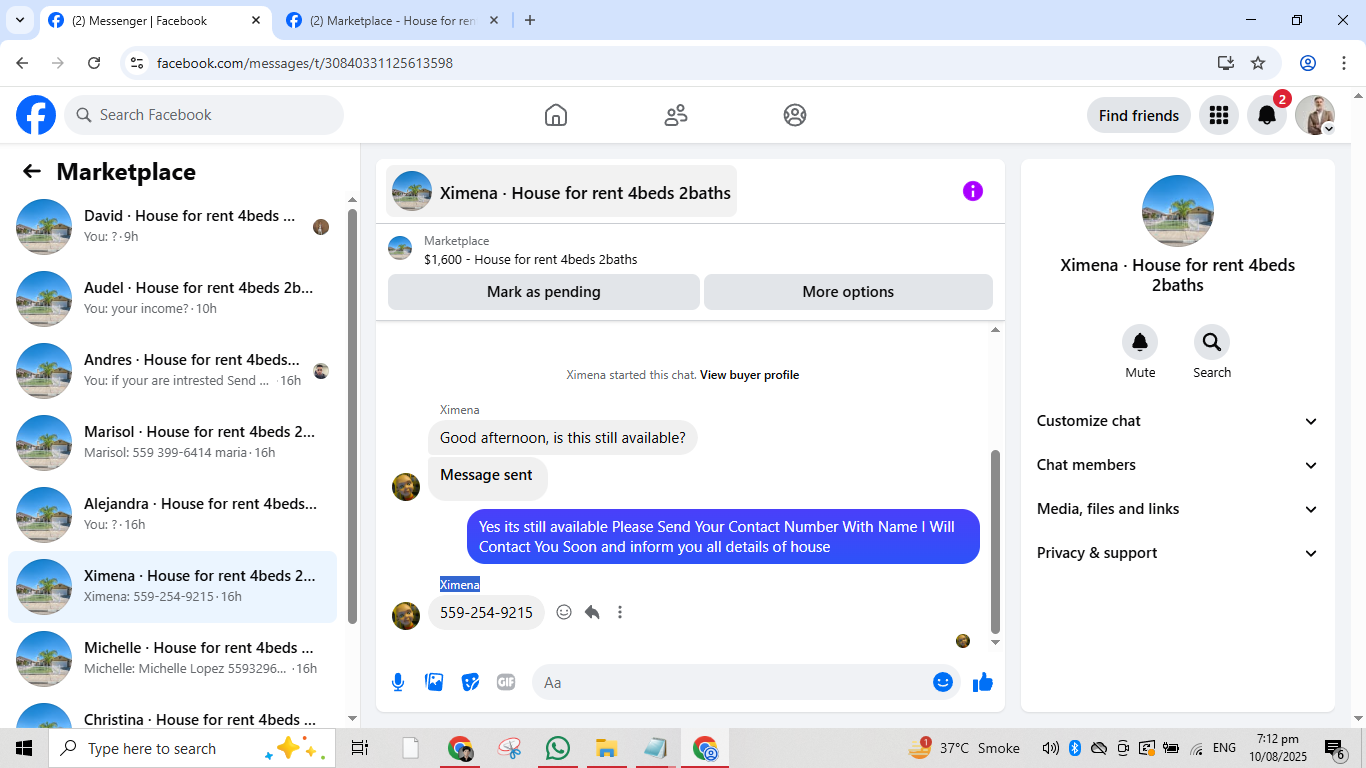Open the taskbar volume icon

(1050, 748)
